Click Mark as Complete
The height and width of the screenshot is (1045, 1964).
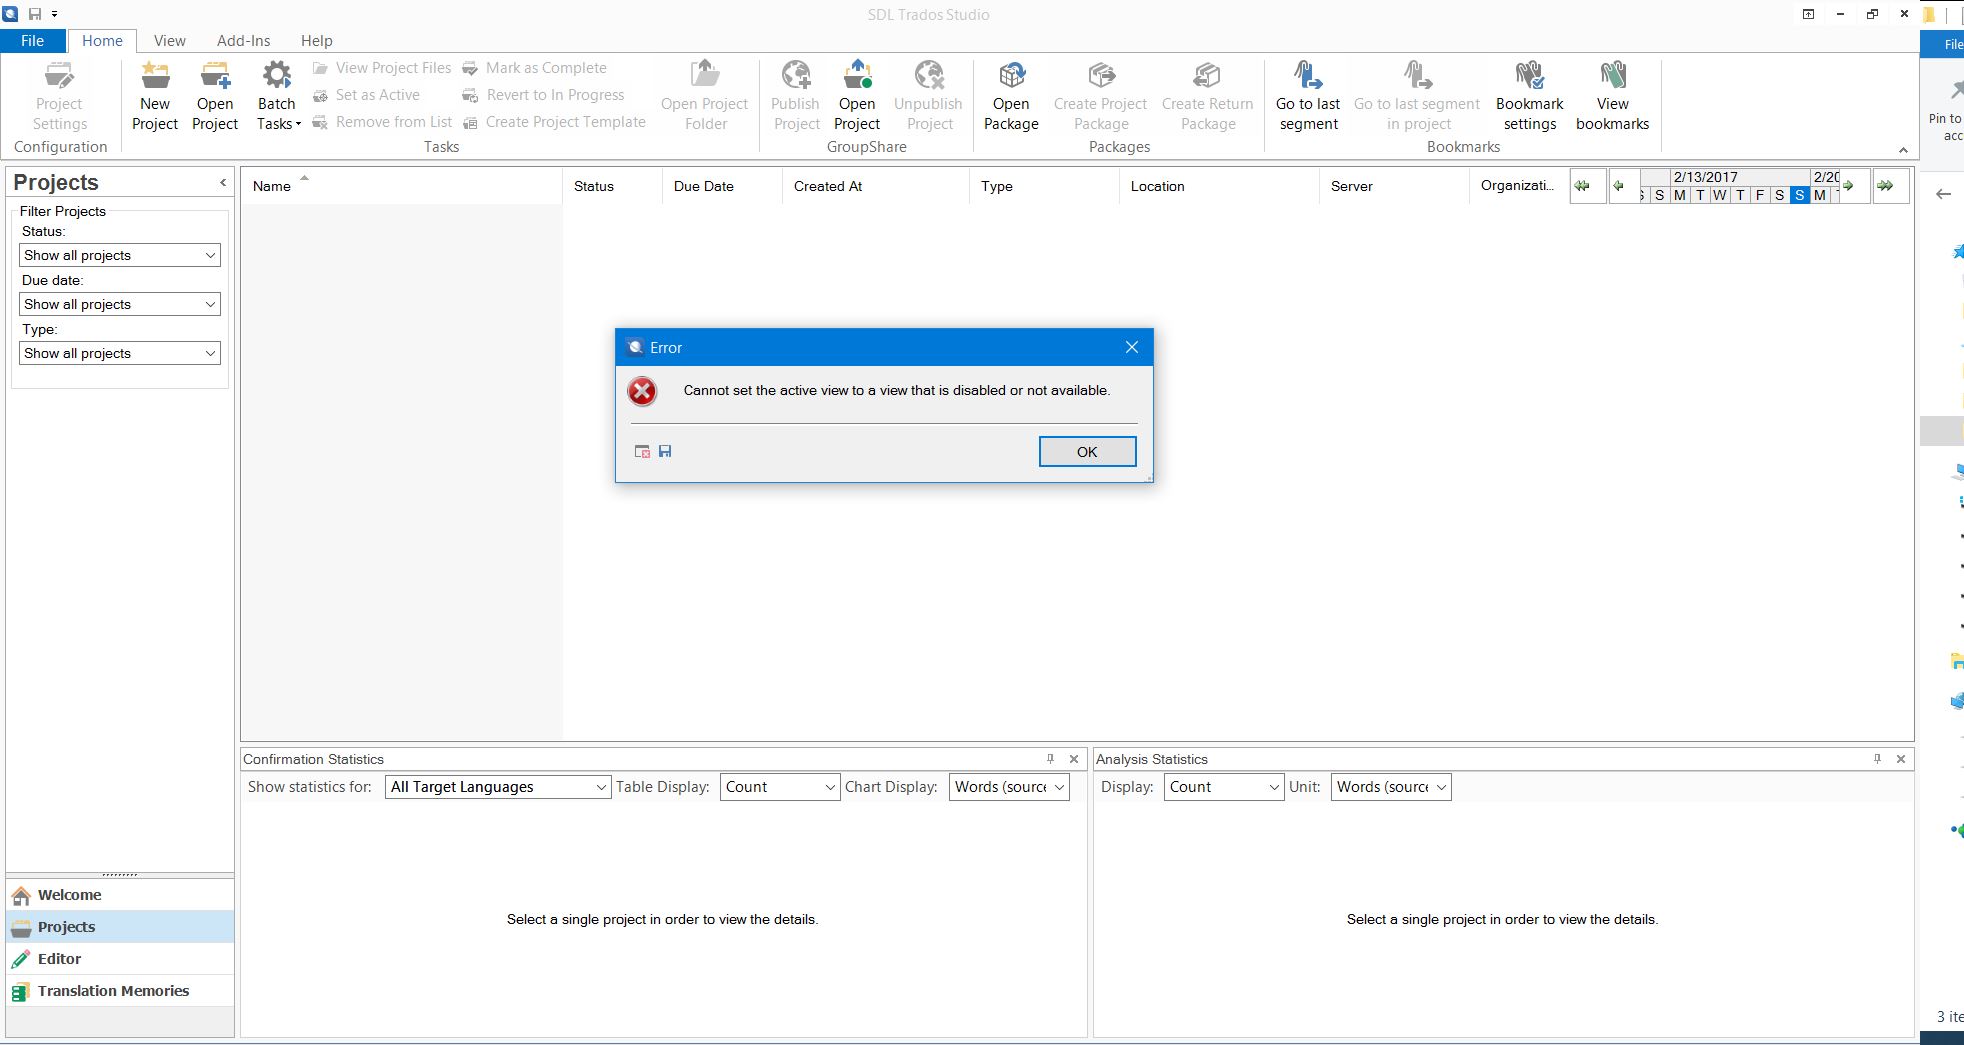coord(534,68)
